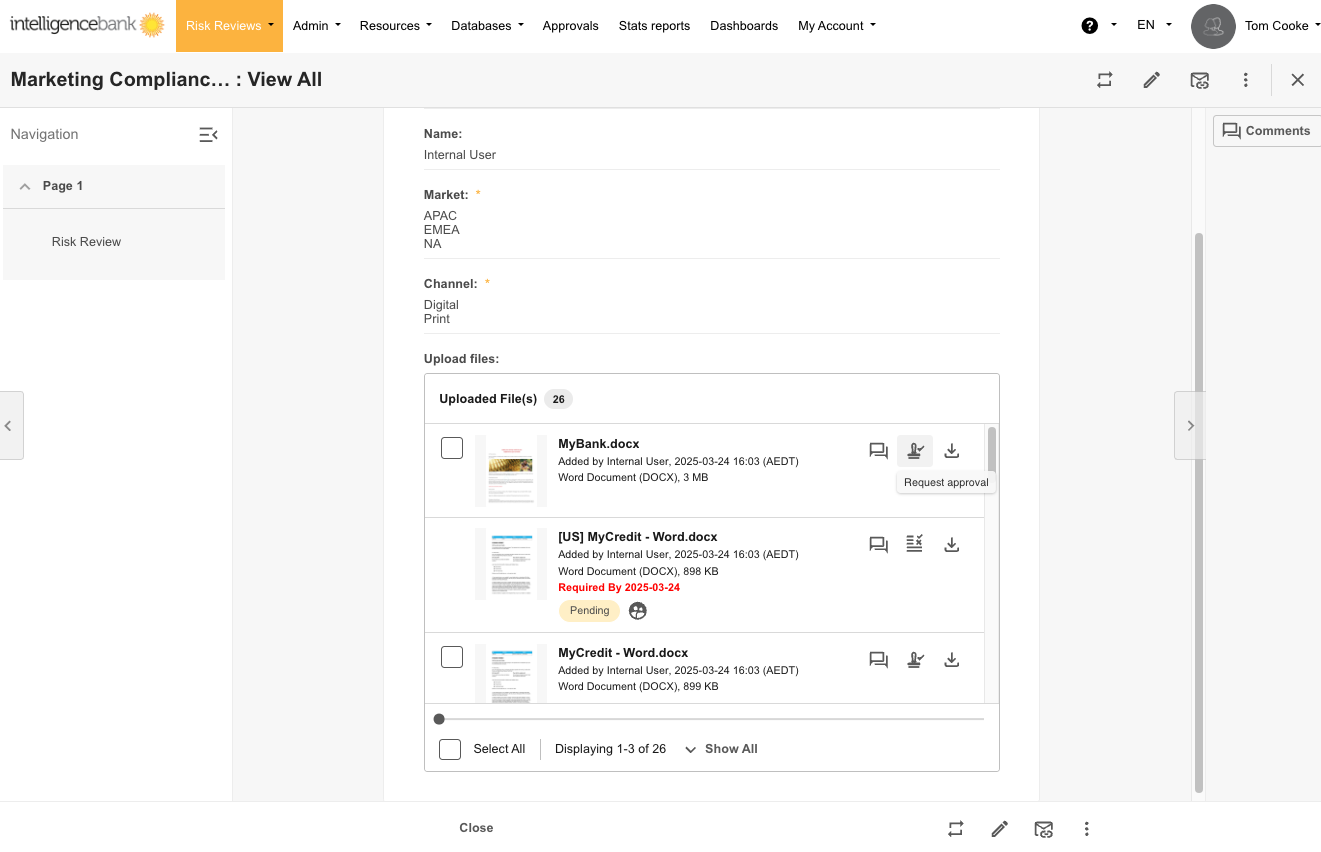
Task: Click the Marketing Compliance View All title
Action: pos(166,80)
